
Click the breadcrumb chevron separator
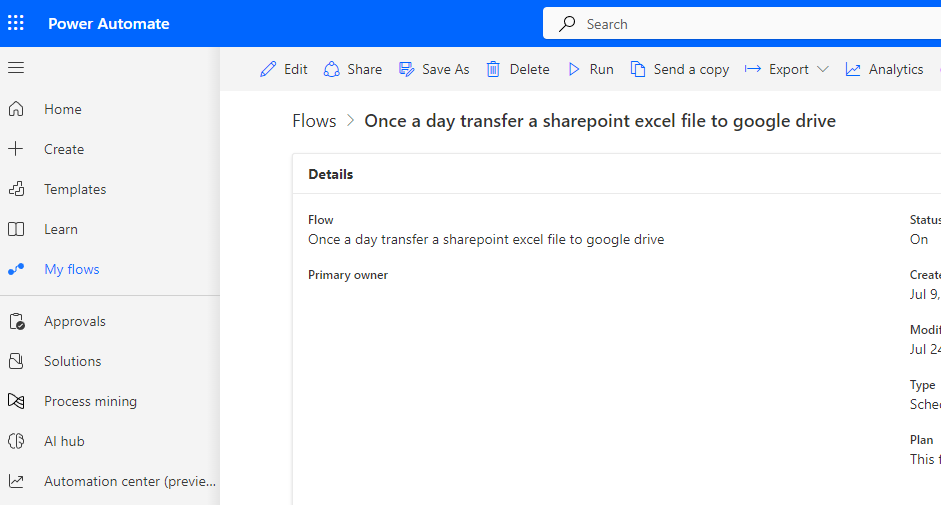pos(350,121)
